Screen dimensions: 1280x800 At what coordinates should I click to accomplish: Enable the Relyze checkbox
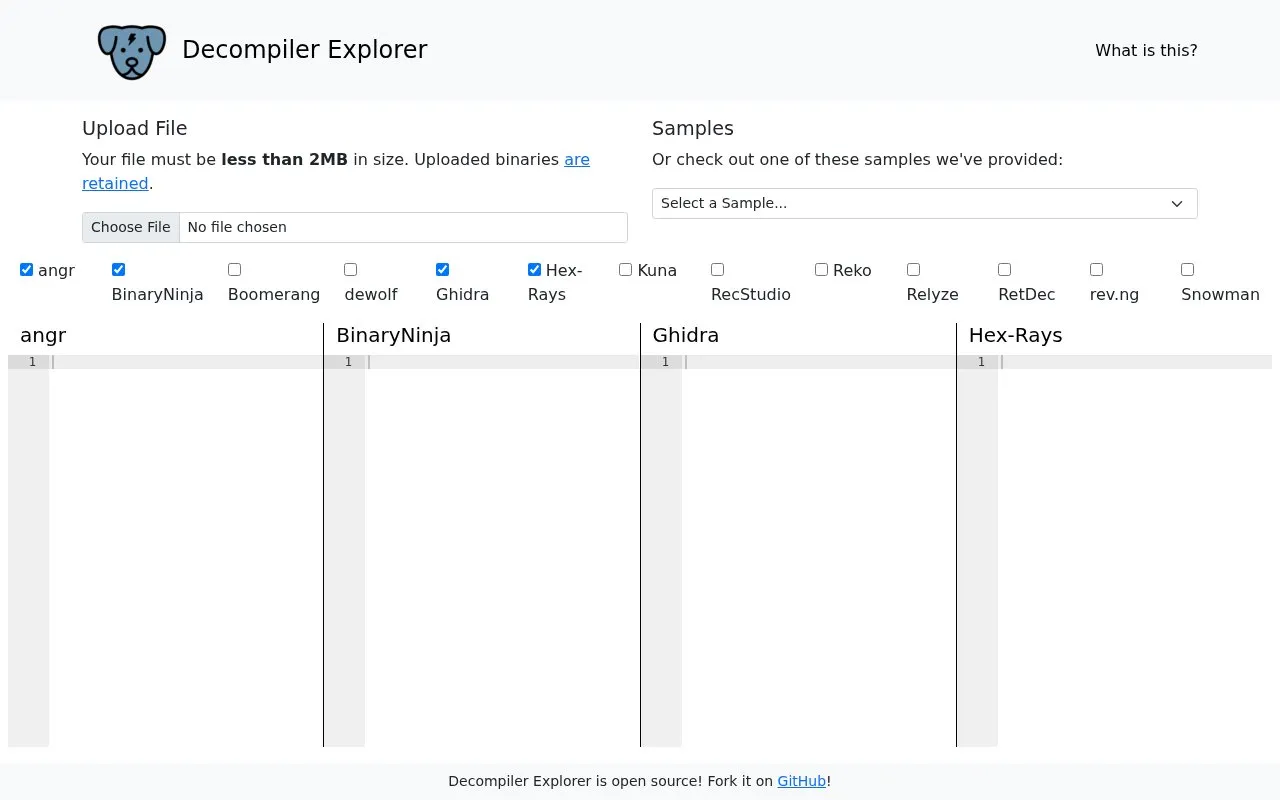click(913, 269)
